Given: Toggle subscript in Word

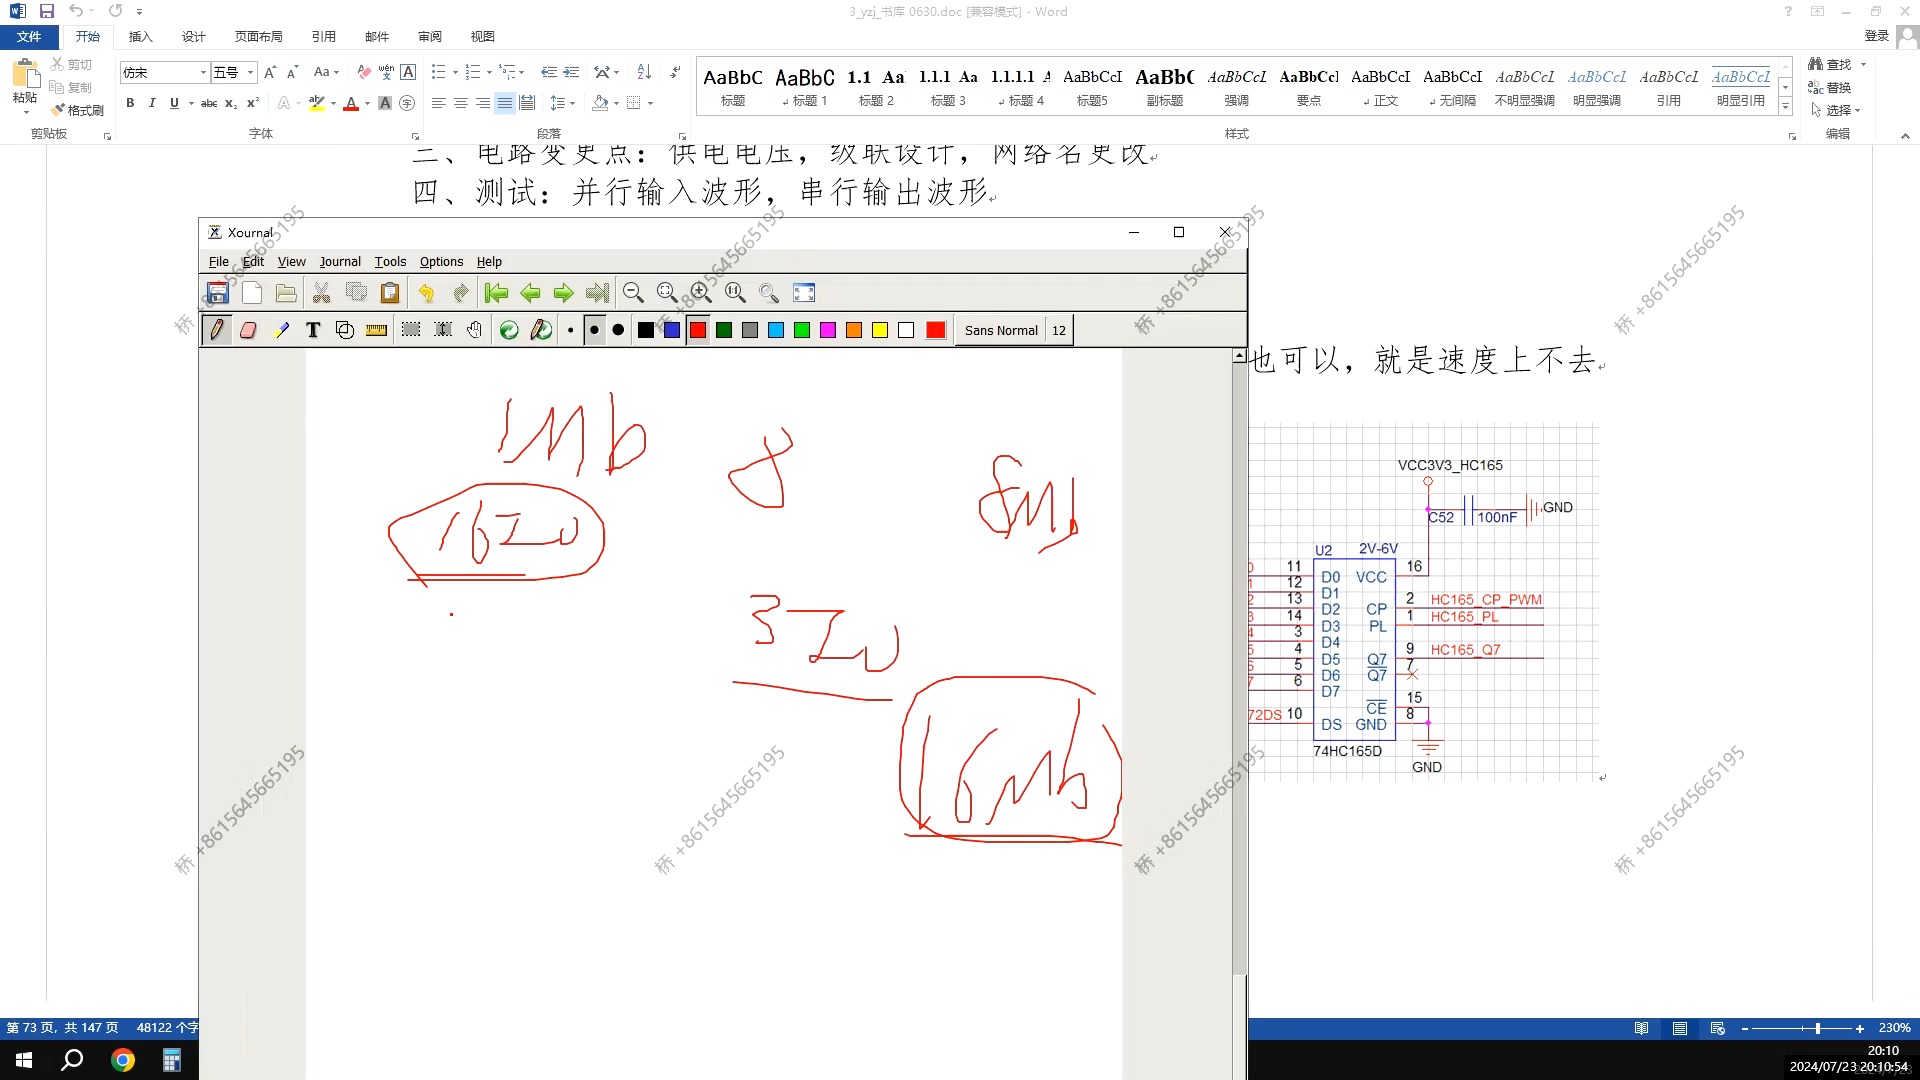Looking at the screenshot, I should [x=231, y=103].
